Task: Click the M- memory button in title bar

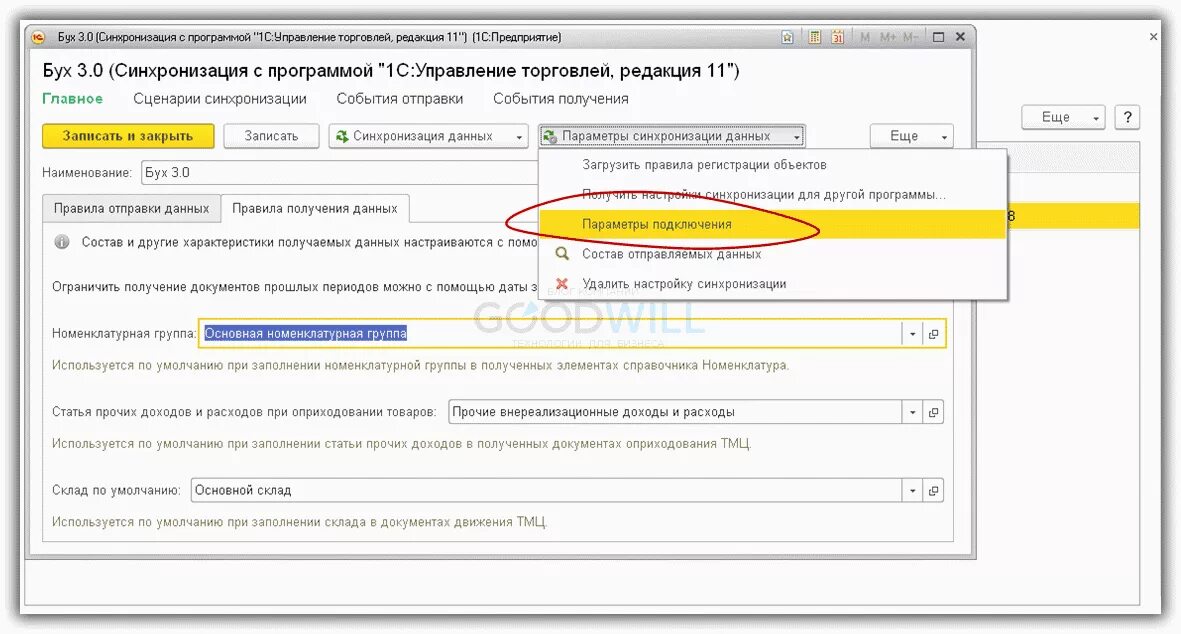Action: (x=910, y=37)
